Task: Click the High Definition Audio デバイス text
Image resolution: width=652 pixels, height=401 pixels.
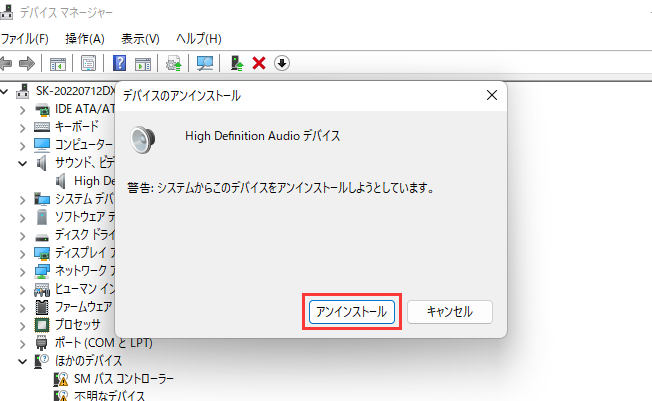Action: (263, 136)
